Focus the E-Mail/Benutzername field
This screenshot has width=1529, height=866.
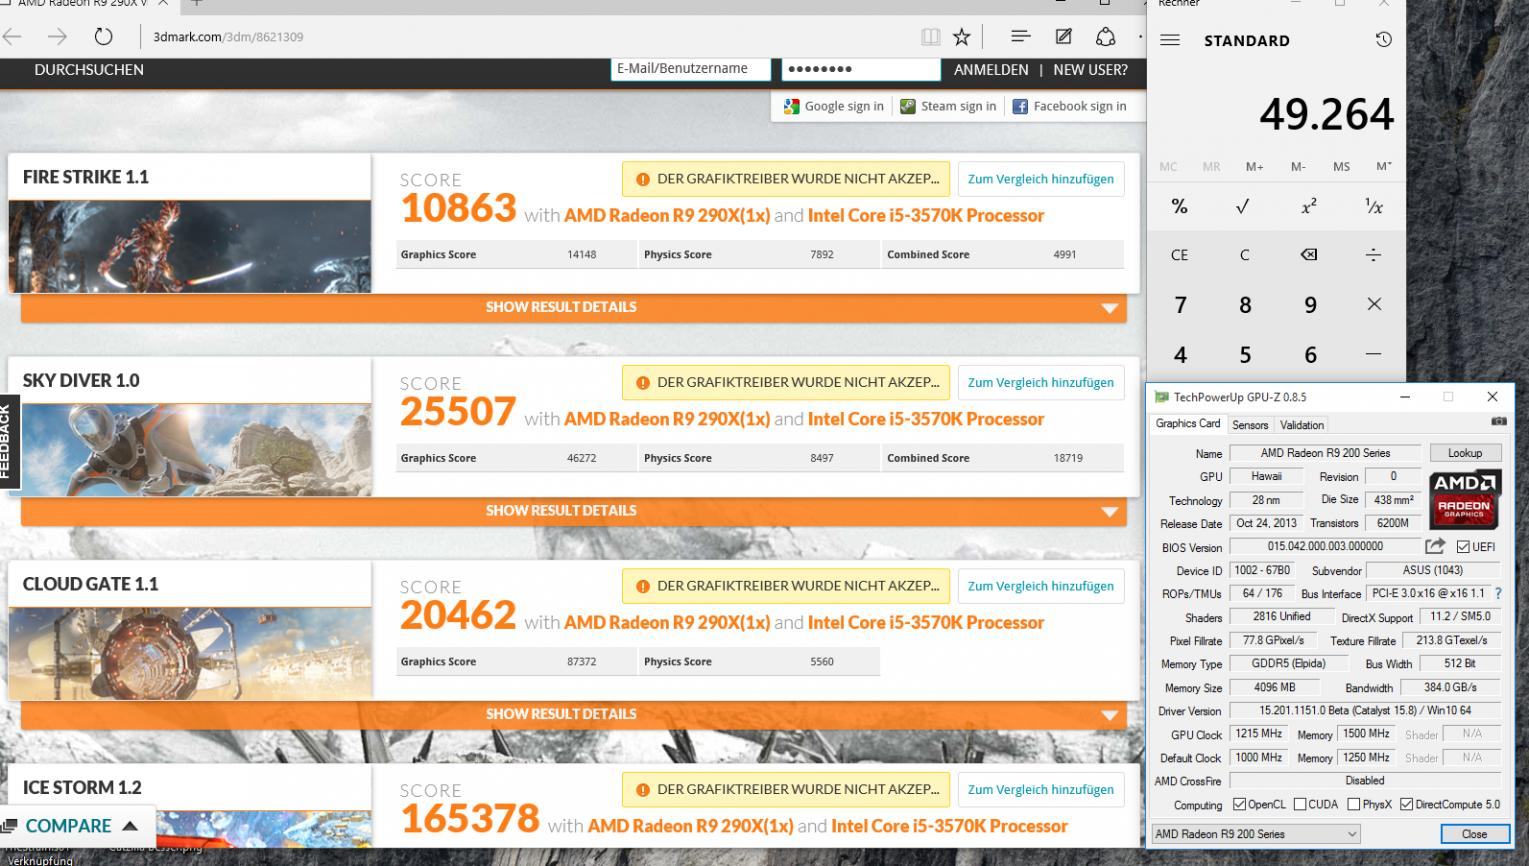coord(690,69)
